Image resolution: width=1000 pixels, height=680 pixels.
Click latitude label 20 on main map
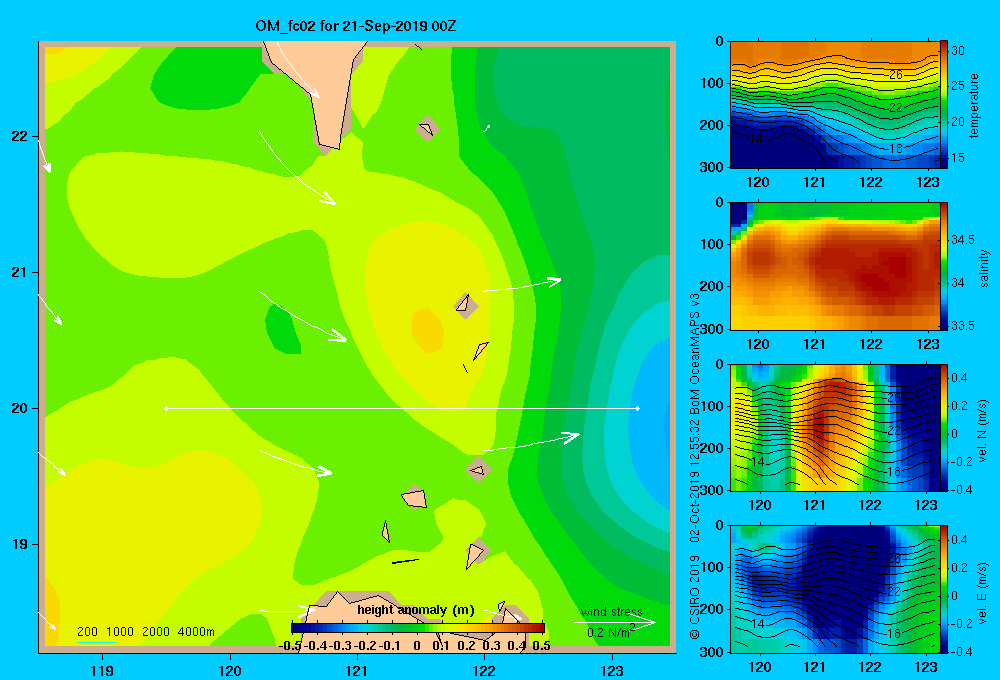point(20,408)
